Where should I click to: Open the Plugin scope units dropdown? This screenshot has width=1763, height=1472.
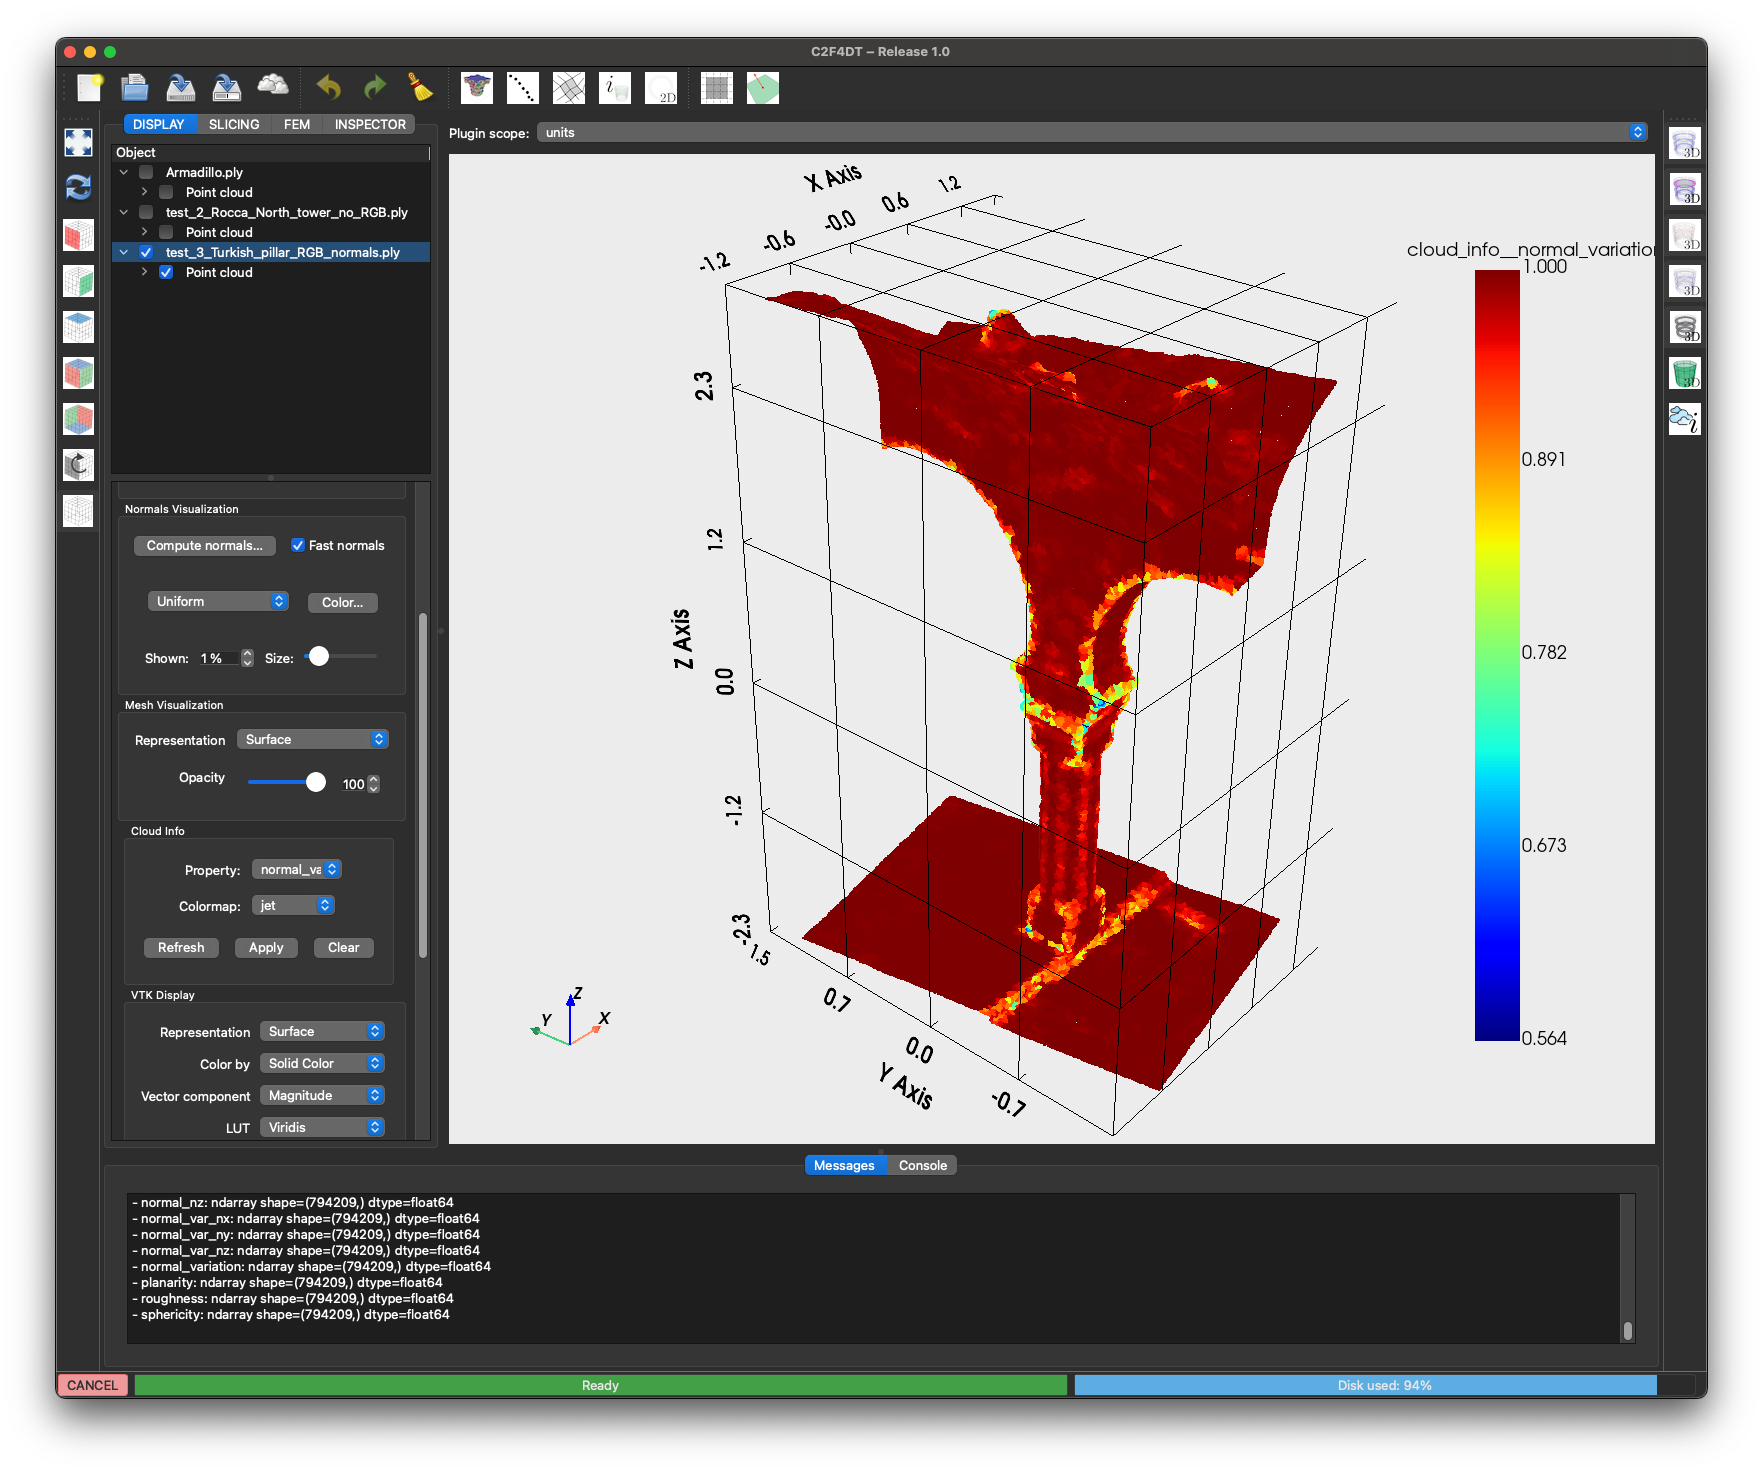tap(1091, 132)
